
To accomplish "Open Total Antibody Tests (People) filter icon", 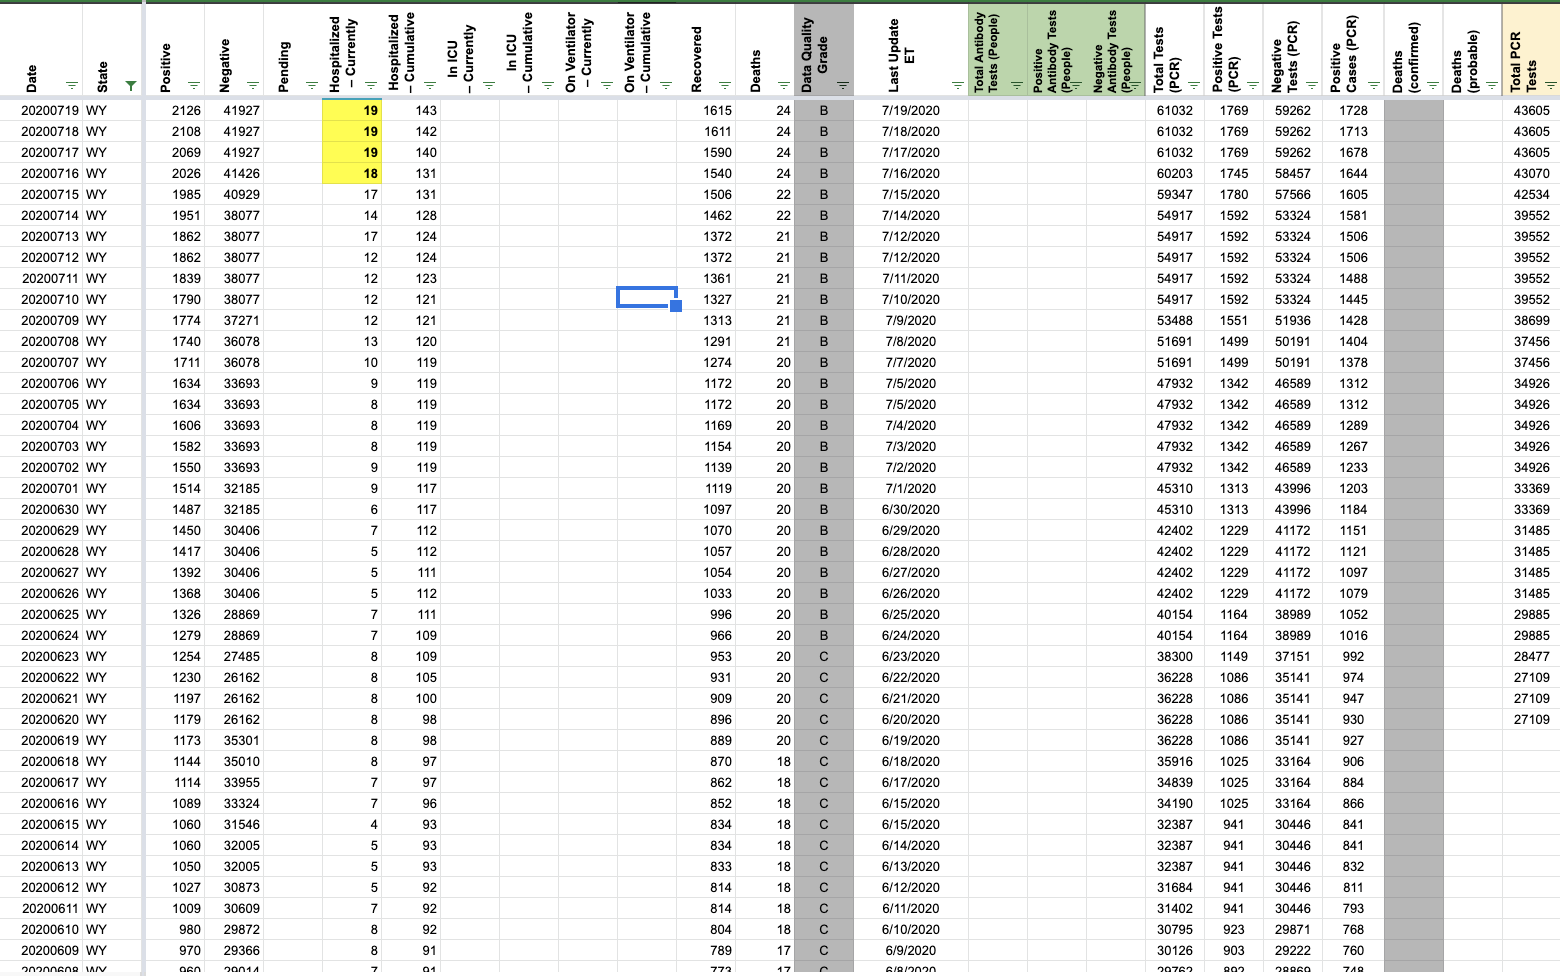I will pyautogui.click(x=1016, y=86).
